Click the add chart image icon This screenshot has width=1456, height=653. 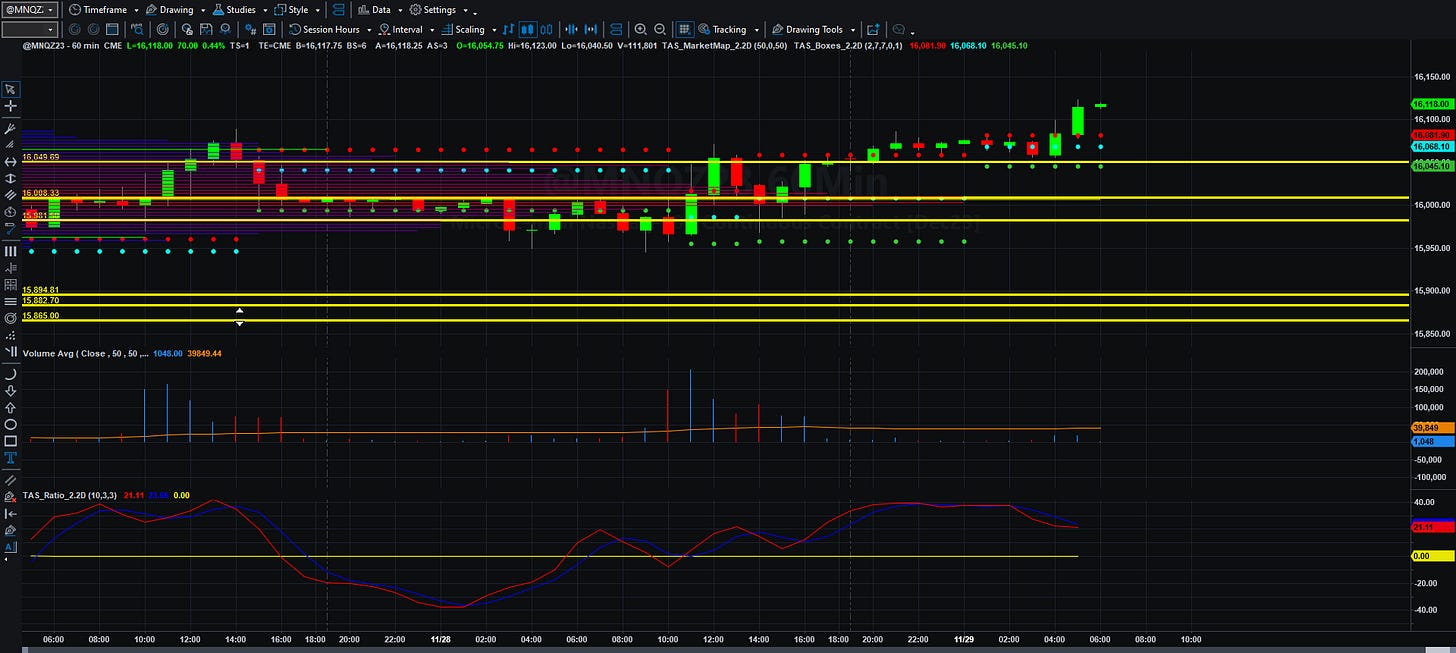[x=873, y=29]
